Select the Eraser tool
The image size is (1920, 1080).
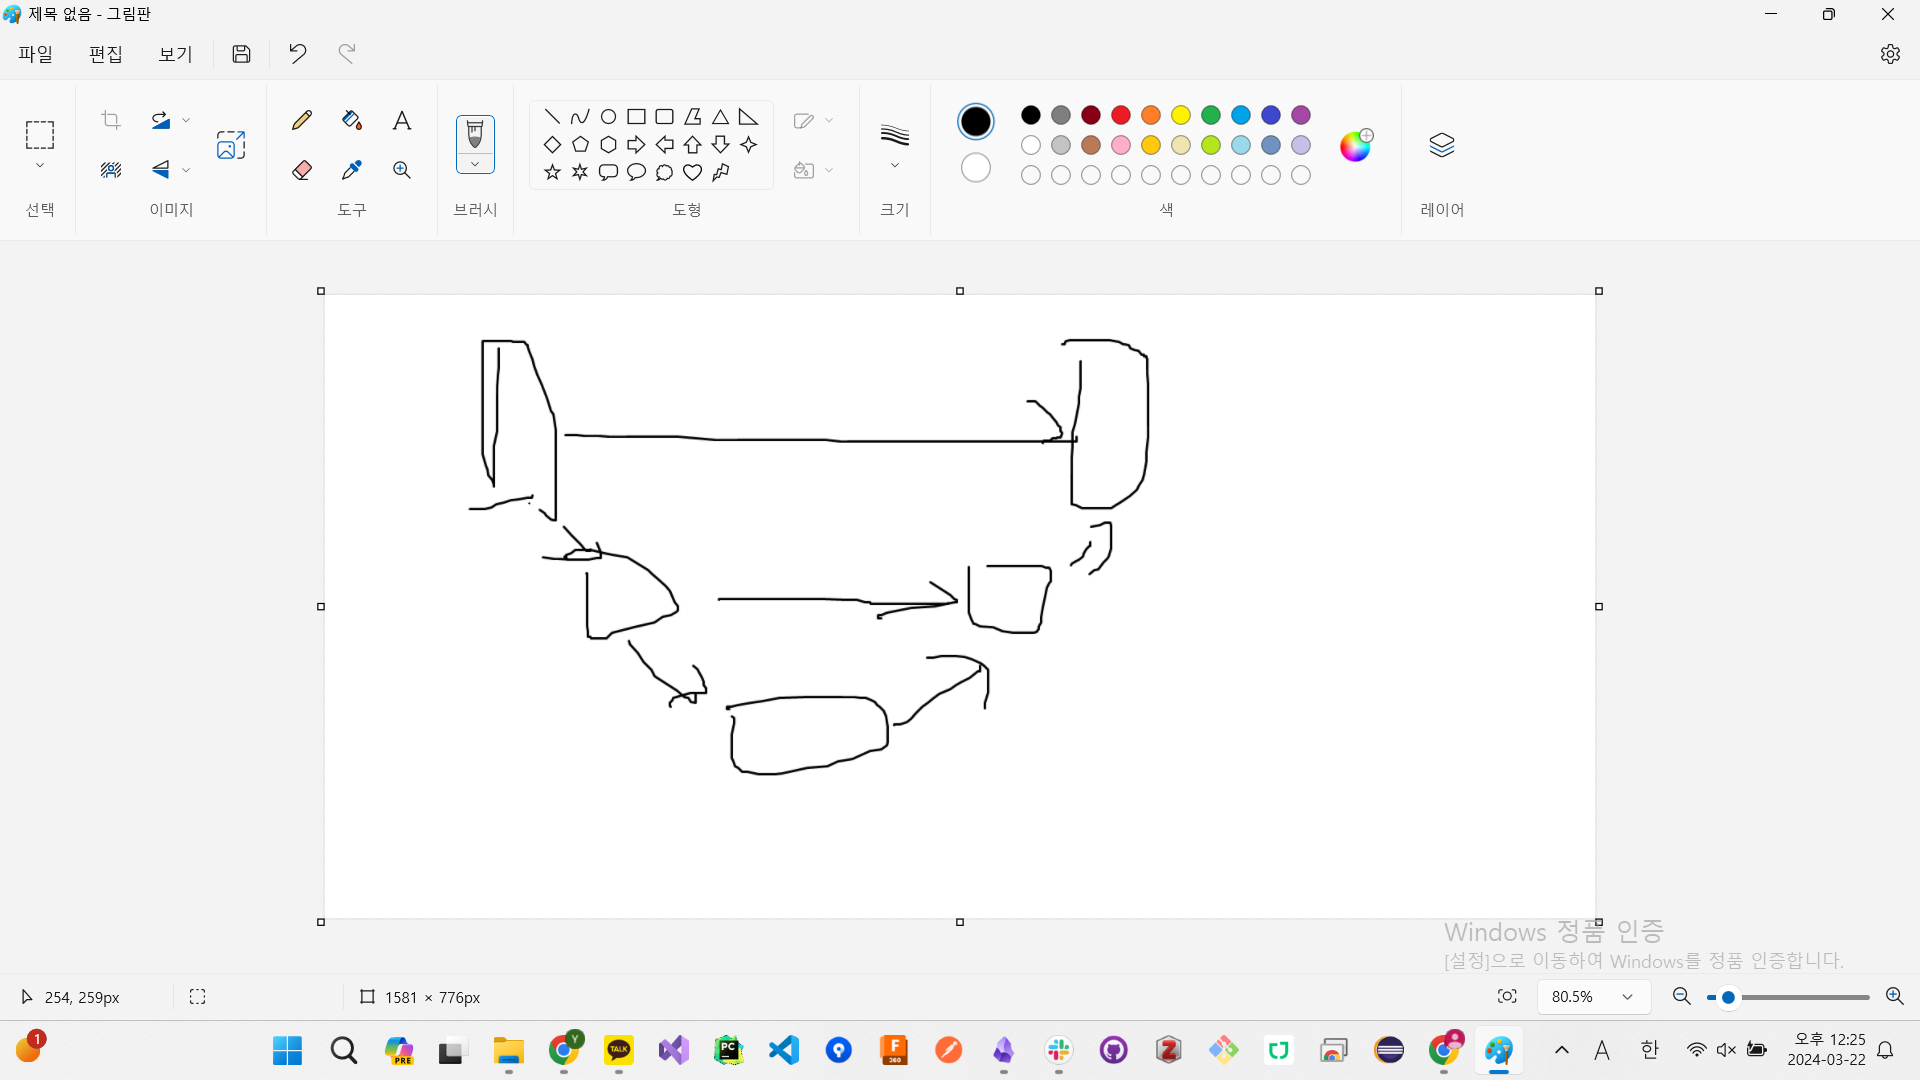click(x=302, y=170)
